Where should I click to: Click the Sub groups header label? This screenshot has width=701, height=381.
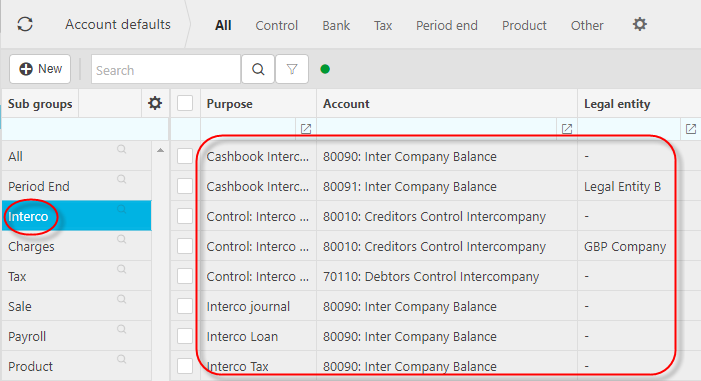[40, 104]
